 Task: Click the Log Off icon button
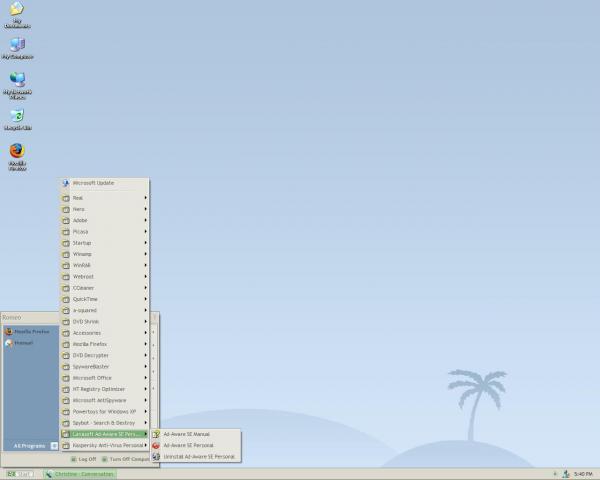[x=74, y=459]
